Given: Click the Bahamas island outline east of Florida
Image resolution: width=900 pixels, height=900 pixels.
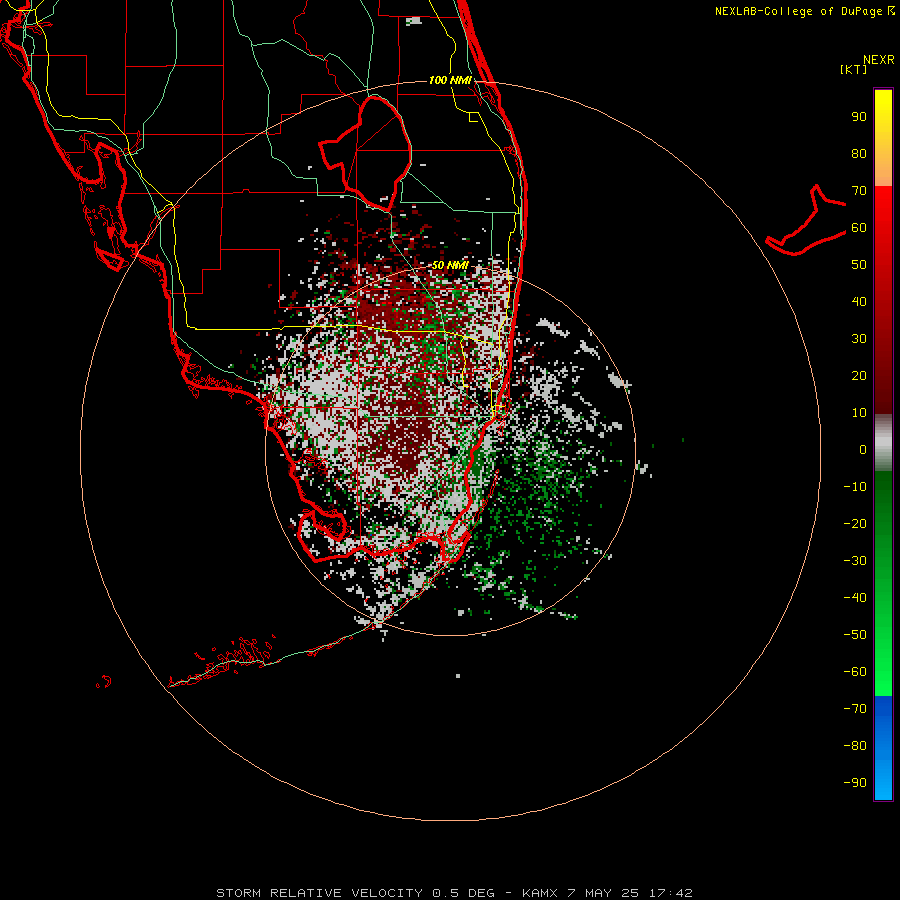Looking at the screenshot, I should [806, 221].
